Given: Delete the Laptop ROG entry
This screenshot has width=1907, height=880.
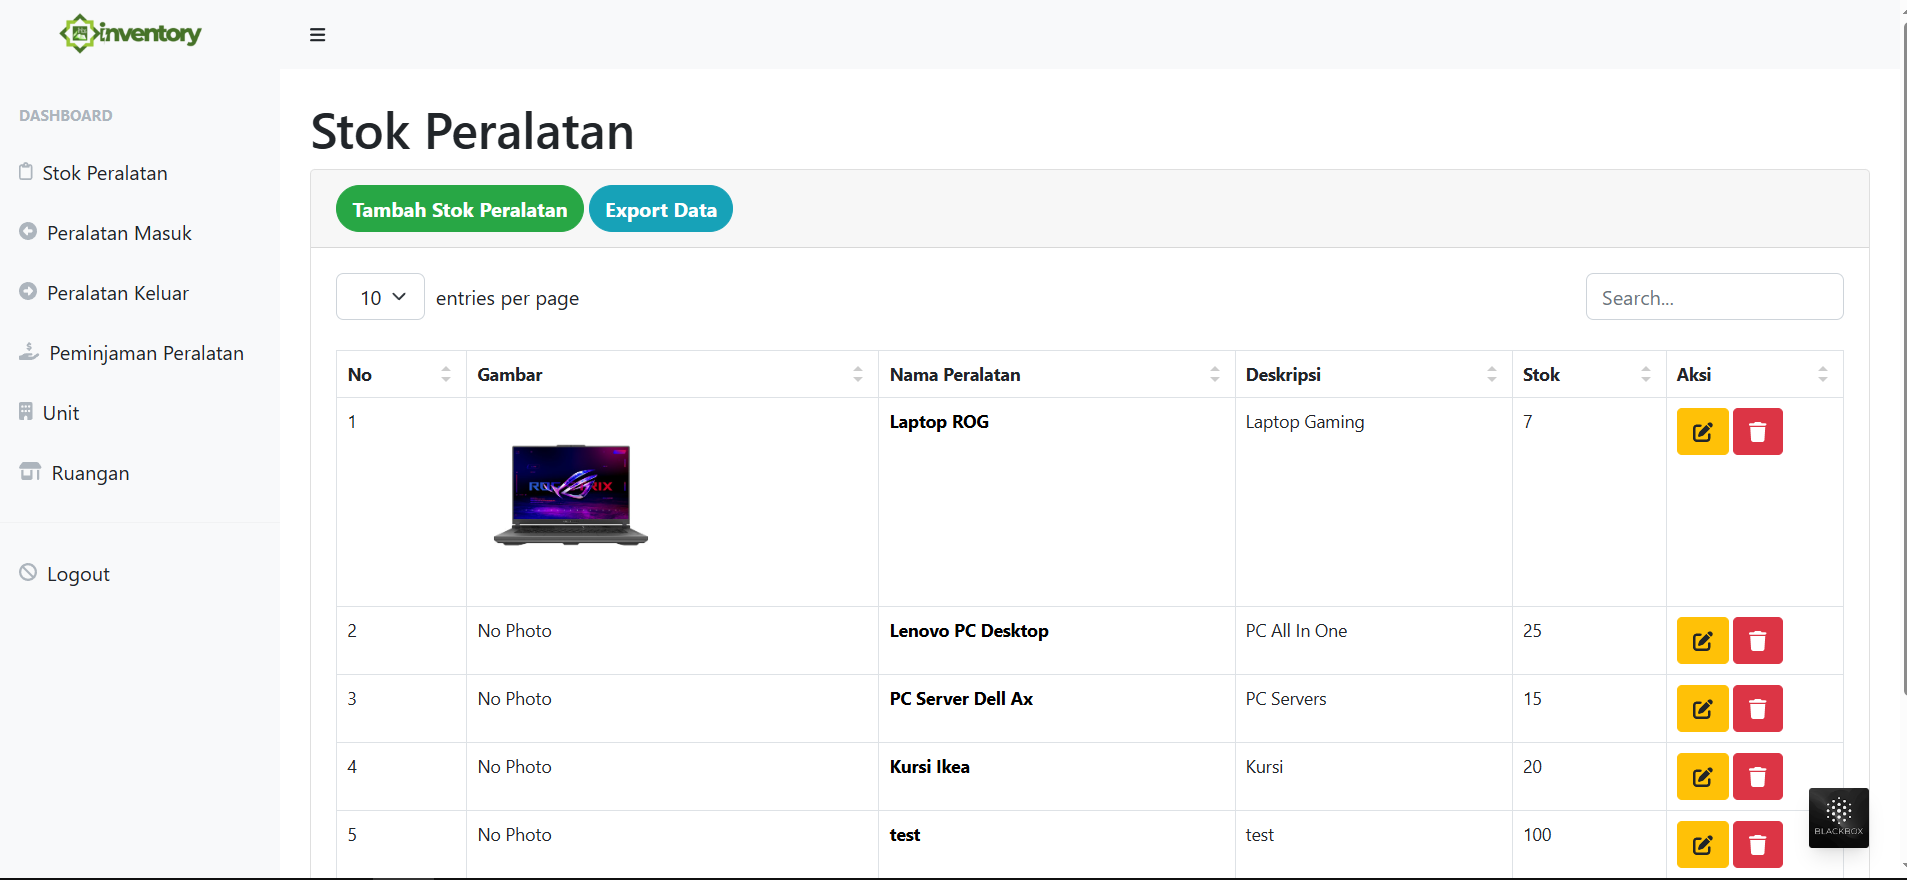Looking at the screenshot, I should point(1757,432).
